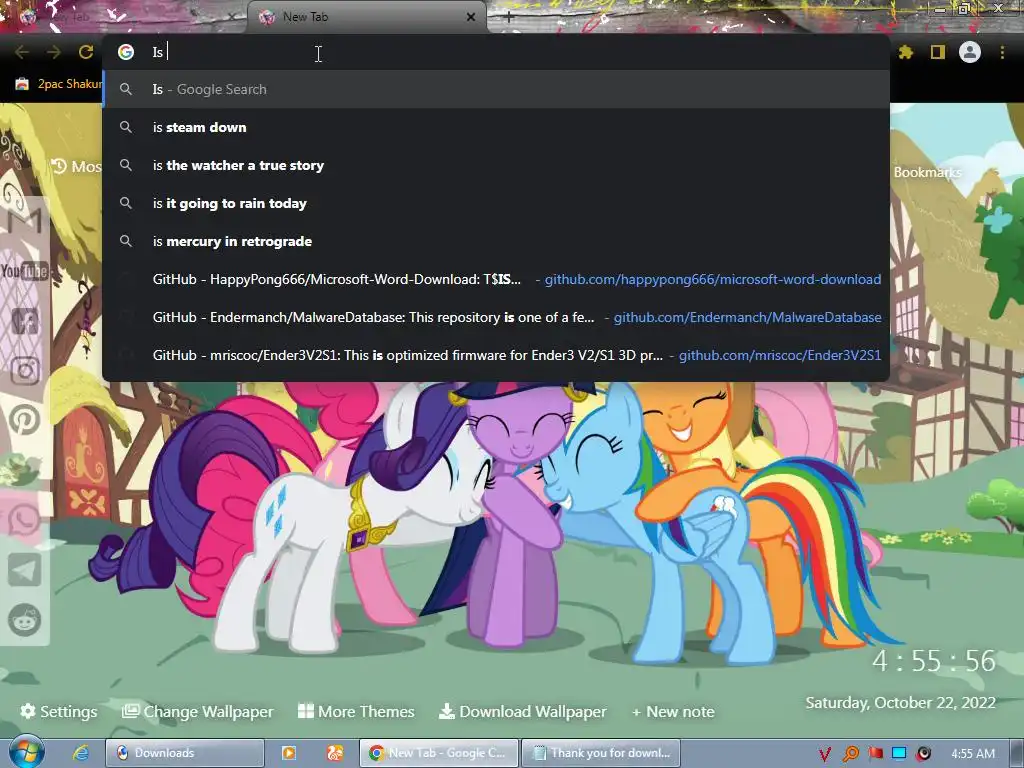Click the red V tray icon
The width and height of the screenshot is (1024, 768).
(x=825, y=754)
